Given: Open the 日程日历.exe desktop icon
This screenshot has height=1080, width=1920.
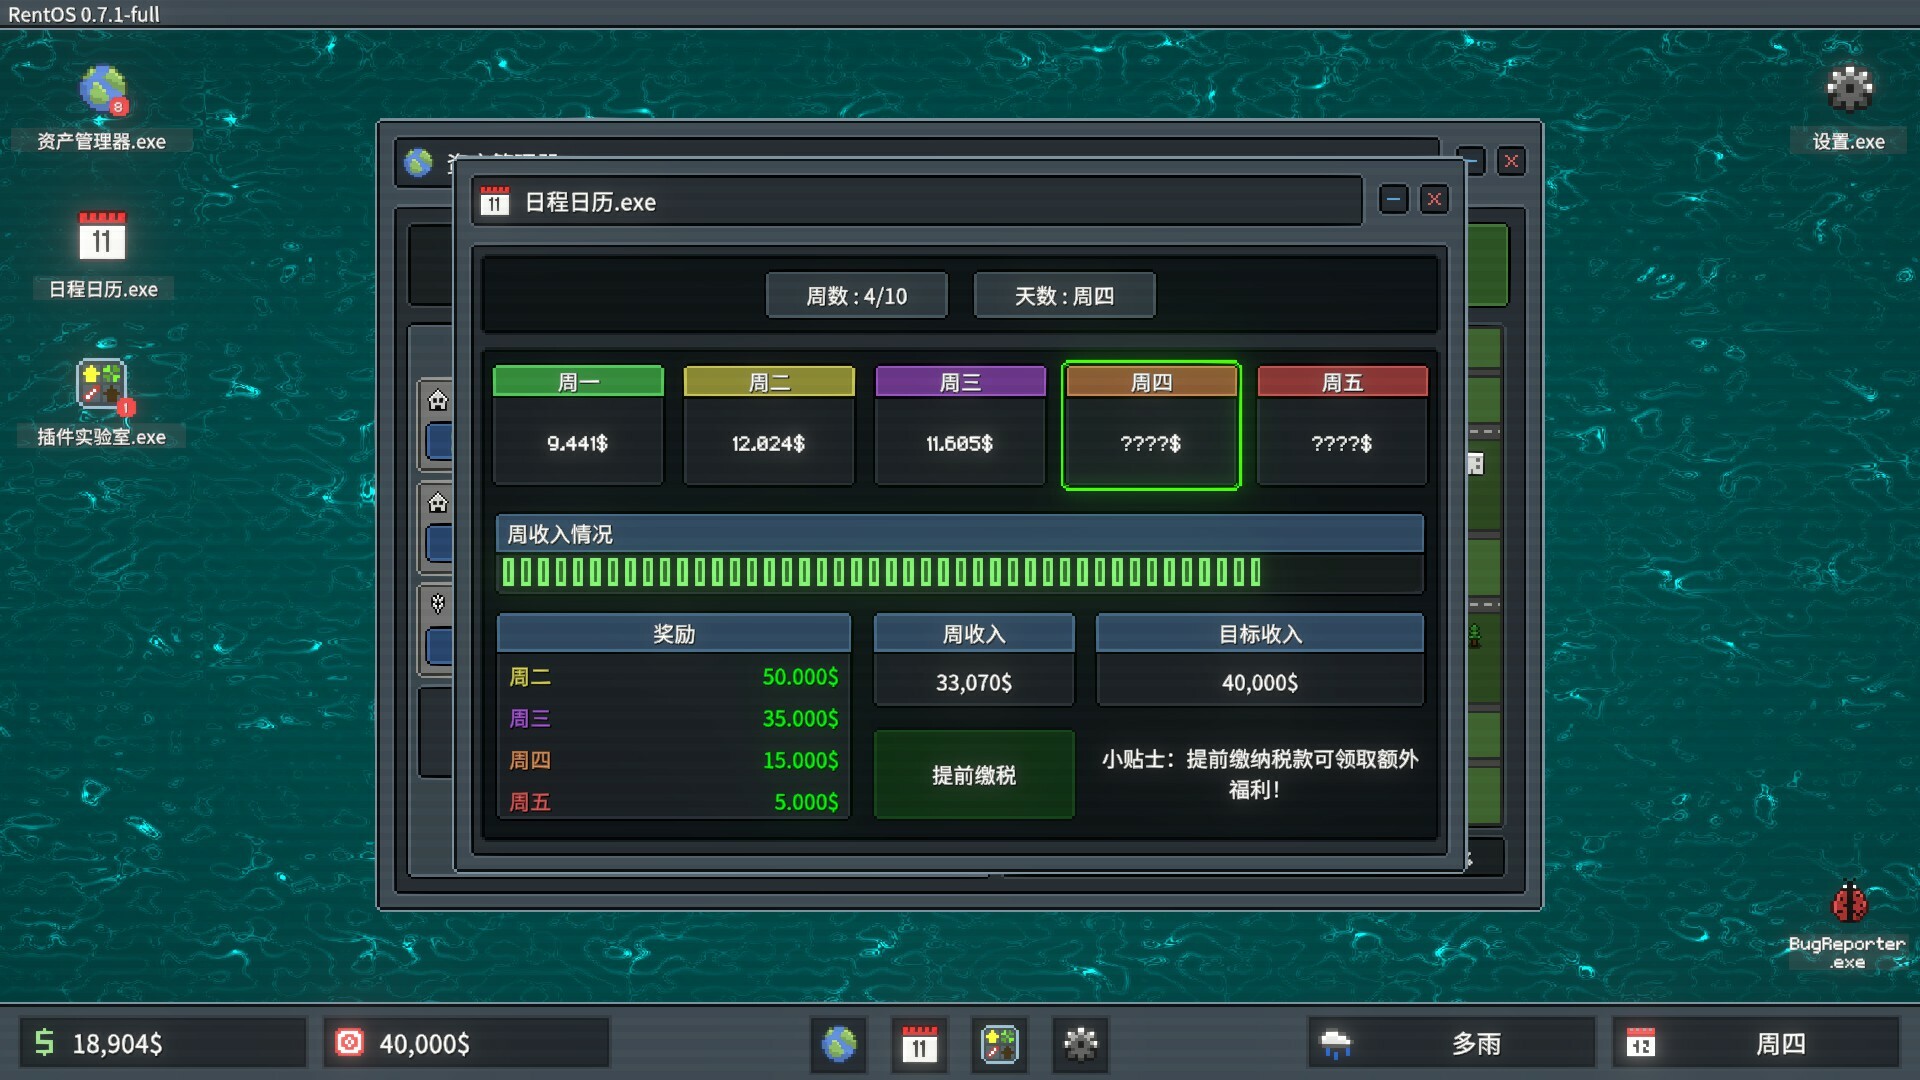Looking at the screenshot, I should (x=102, y=238).
